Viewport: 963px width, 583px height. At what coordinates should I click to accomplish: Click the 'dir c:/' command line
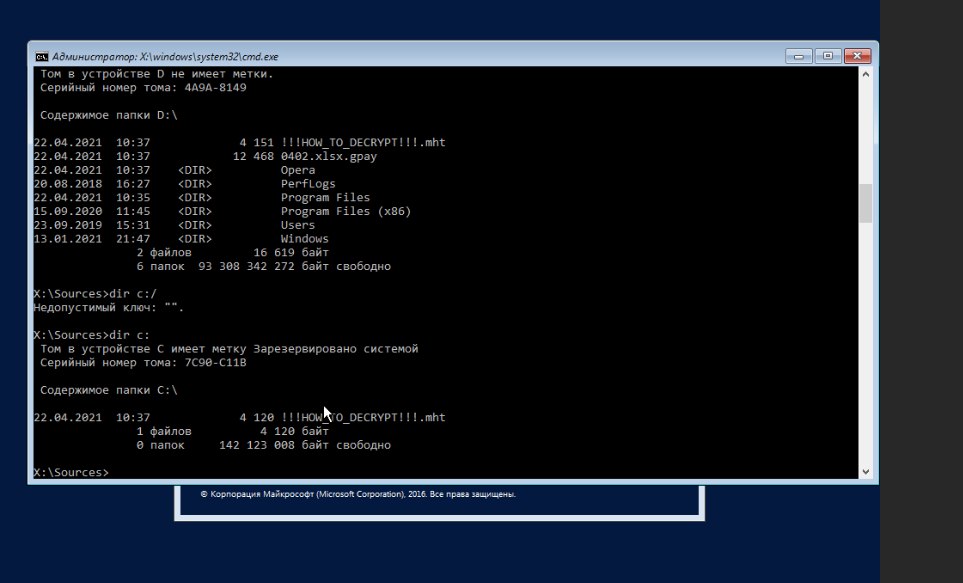tap(95, 294)
